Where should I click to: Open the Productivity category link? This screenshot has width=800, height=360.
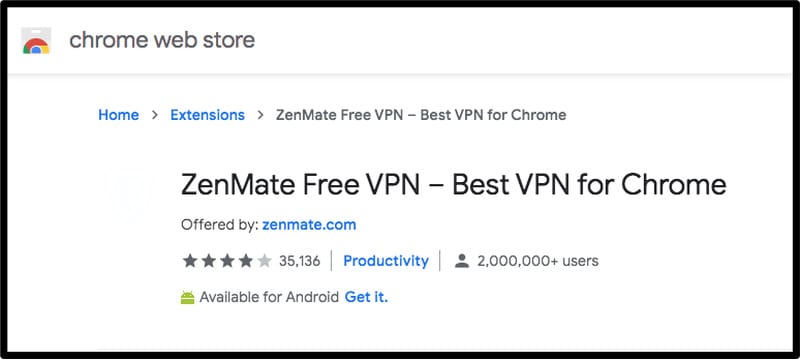coord(386,261)
